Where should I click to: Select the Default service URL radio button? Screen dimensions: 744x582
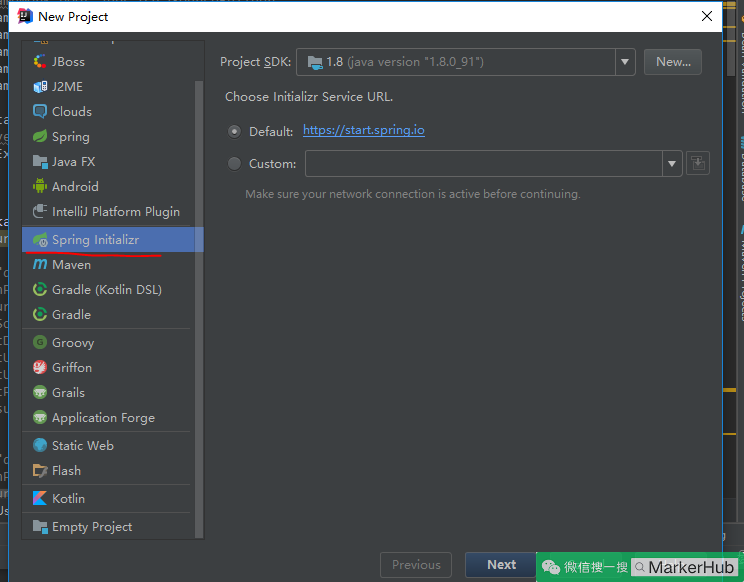click(x=234, y=131)
